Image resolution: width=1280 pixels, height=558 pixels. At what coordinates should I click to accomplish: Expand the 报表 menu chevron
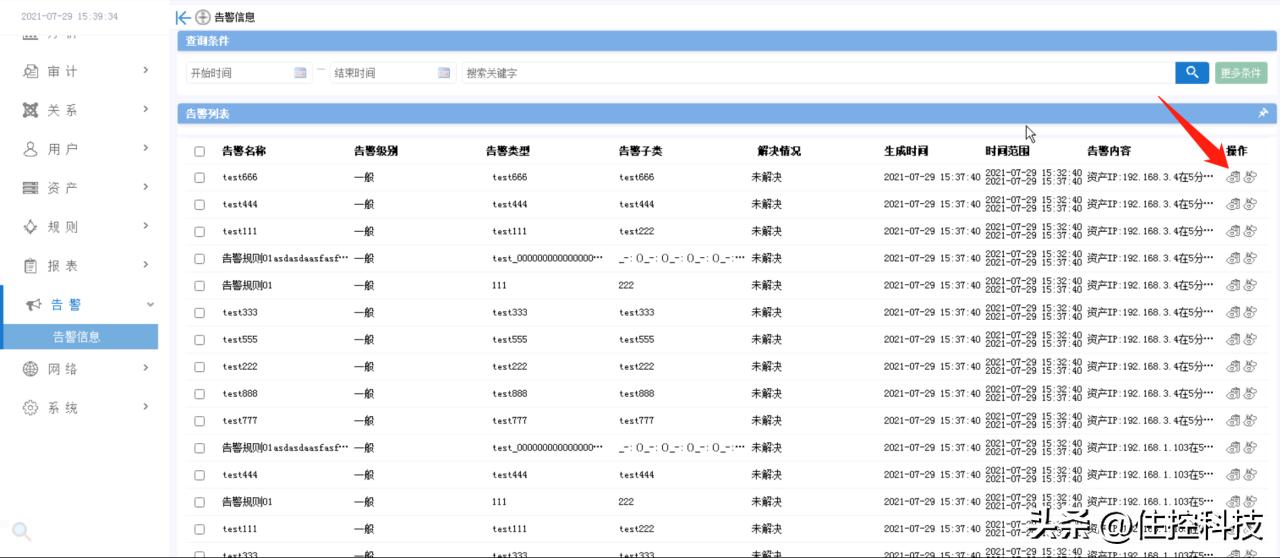(146, 265)
